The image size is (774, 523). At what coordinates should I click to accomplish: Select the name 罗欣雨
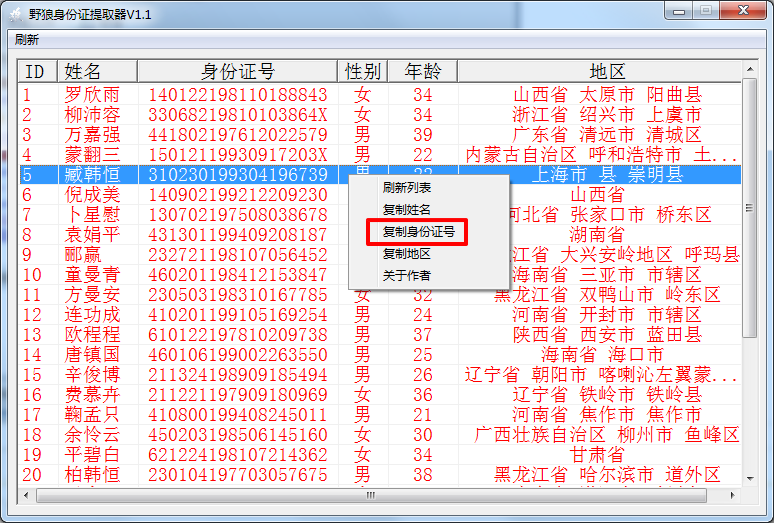coord(92,95)
